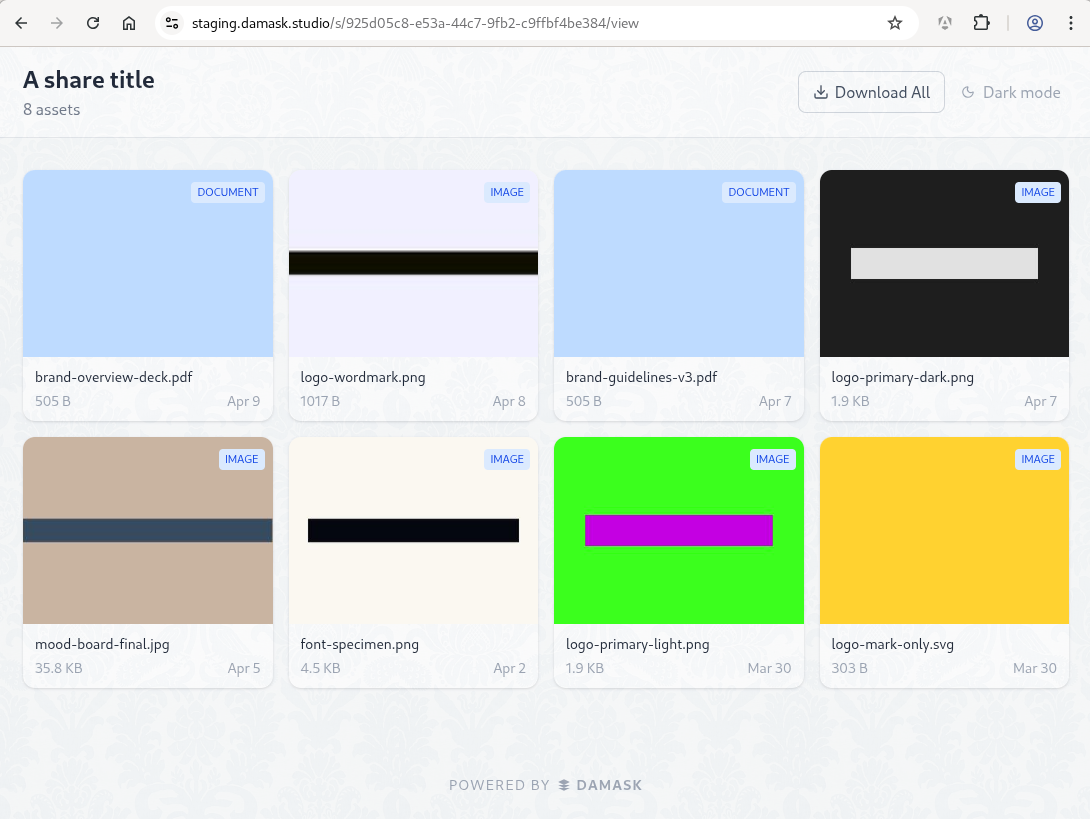Click the 35.8 KB file size
The image size is (1090, 819).
58,668
